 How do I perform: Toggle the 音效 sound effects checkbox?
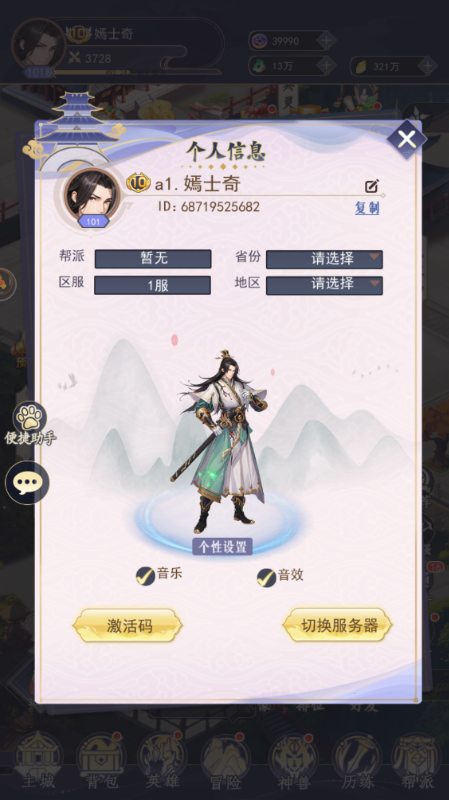tap(266, 578)
